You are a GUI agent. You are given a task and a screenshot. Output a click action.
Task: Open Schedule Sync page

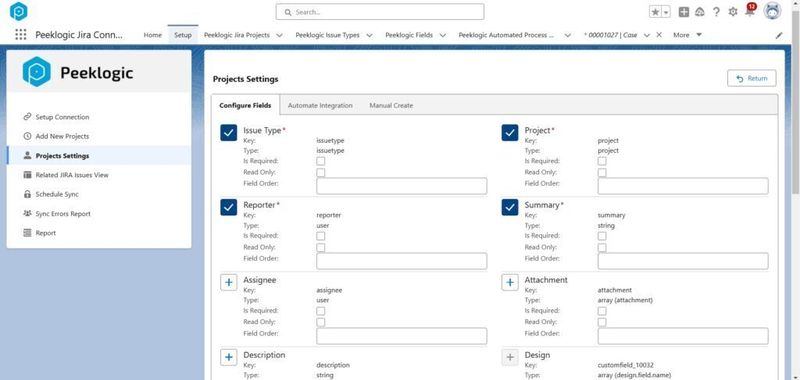pyautogui.click(x=57, y=194)
